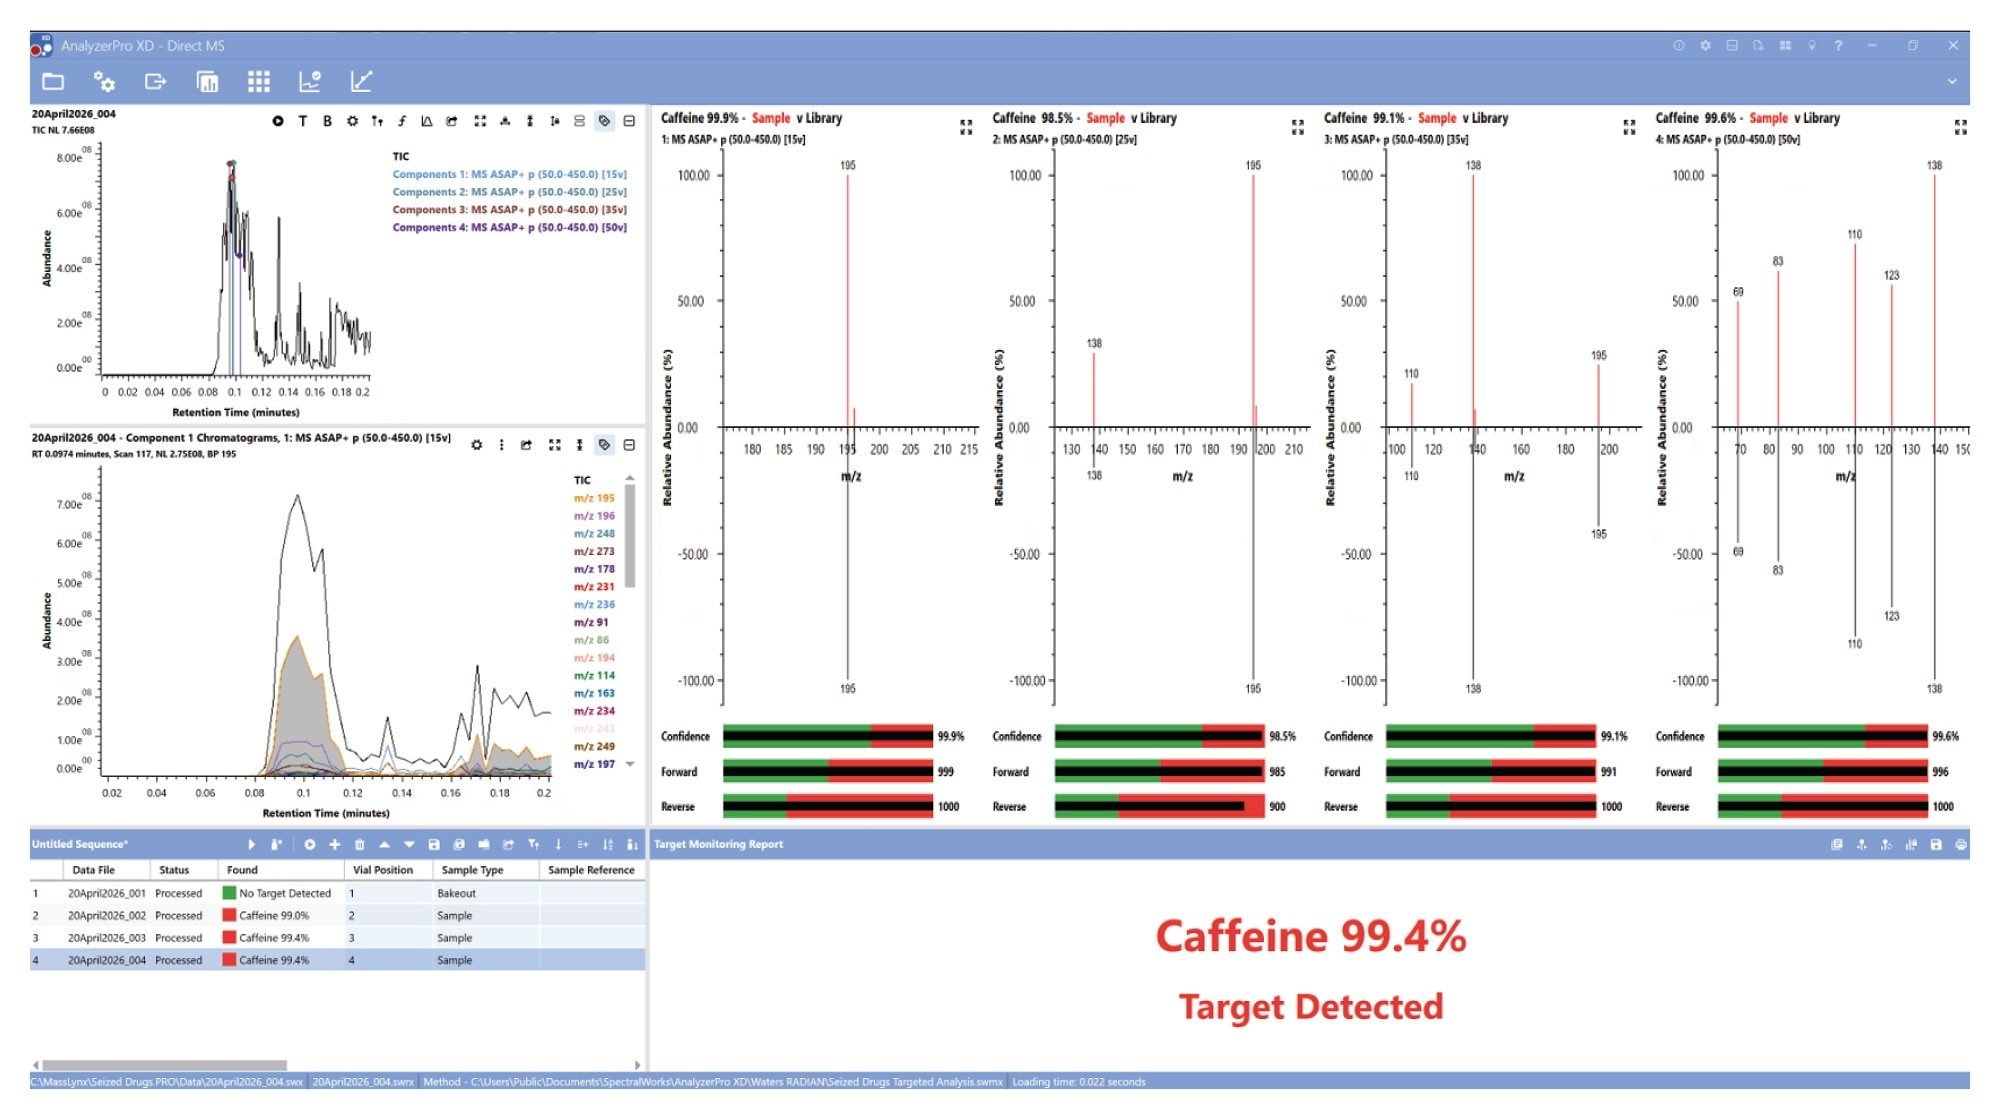Toggle the m/z 231 trace in legend
This screenshot has width=2000, height=1117.
pyautogui.click(x=594, y=587)
